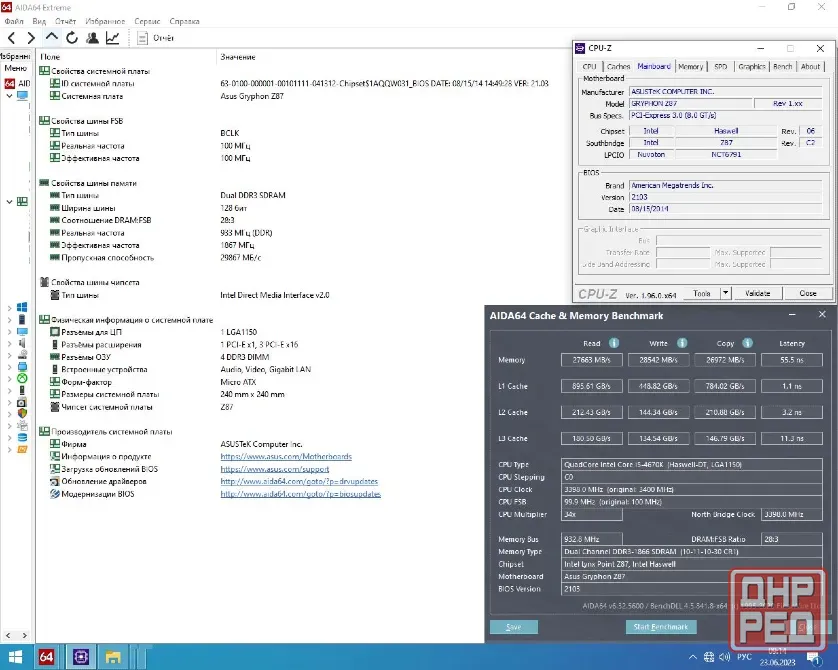
Task: Click the info icon next to Read
Action: point(614,343)
